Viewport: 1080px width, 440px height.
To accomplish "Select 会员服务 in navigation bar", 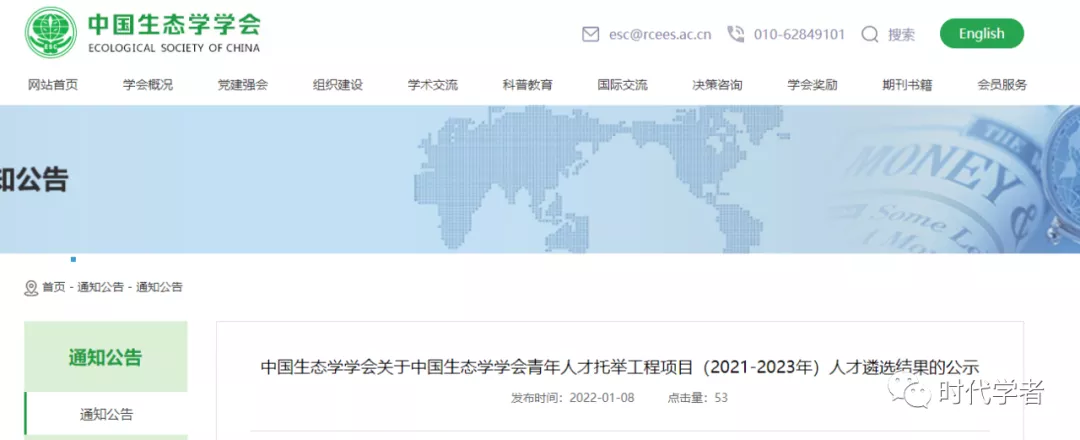I will click(1002, 85).
